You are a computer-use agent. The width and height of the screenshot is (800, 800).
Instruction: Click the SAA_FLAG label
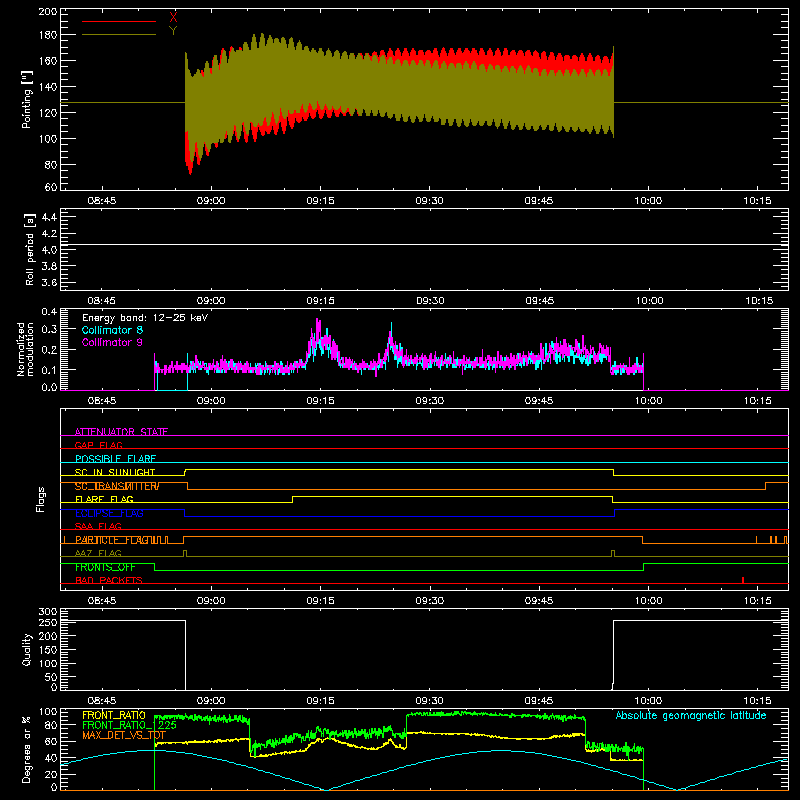pyautogui.click(x=98, y=526)
